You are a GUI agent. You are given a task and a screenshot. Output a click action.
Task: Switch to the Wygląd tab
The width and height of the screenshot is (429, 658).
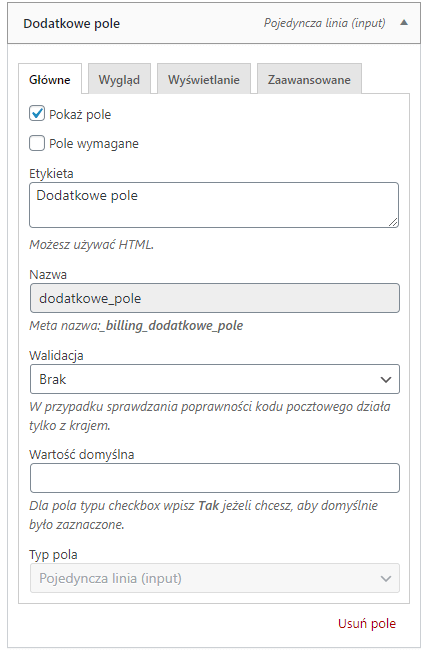(x=119, y=79)
